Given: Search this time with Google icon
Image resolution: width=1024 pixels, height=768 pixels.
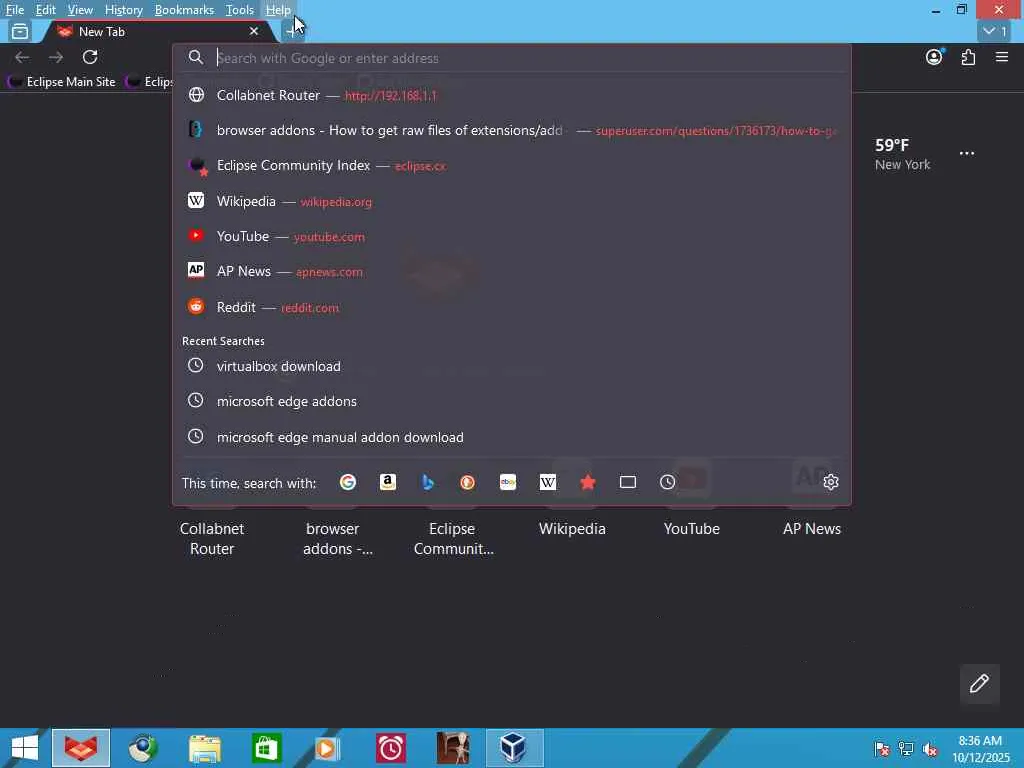Looking at the screenshot, I should click(x=347, y=483).
